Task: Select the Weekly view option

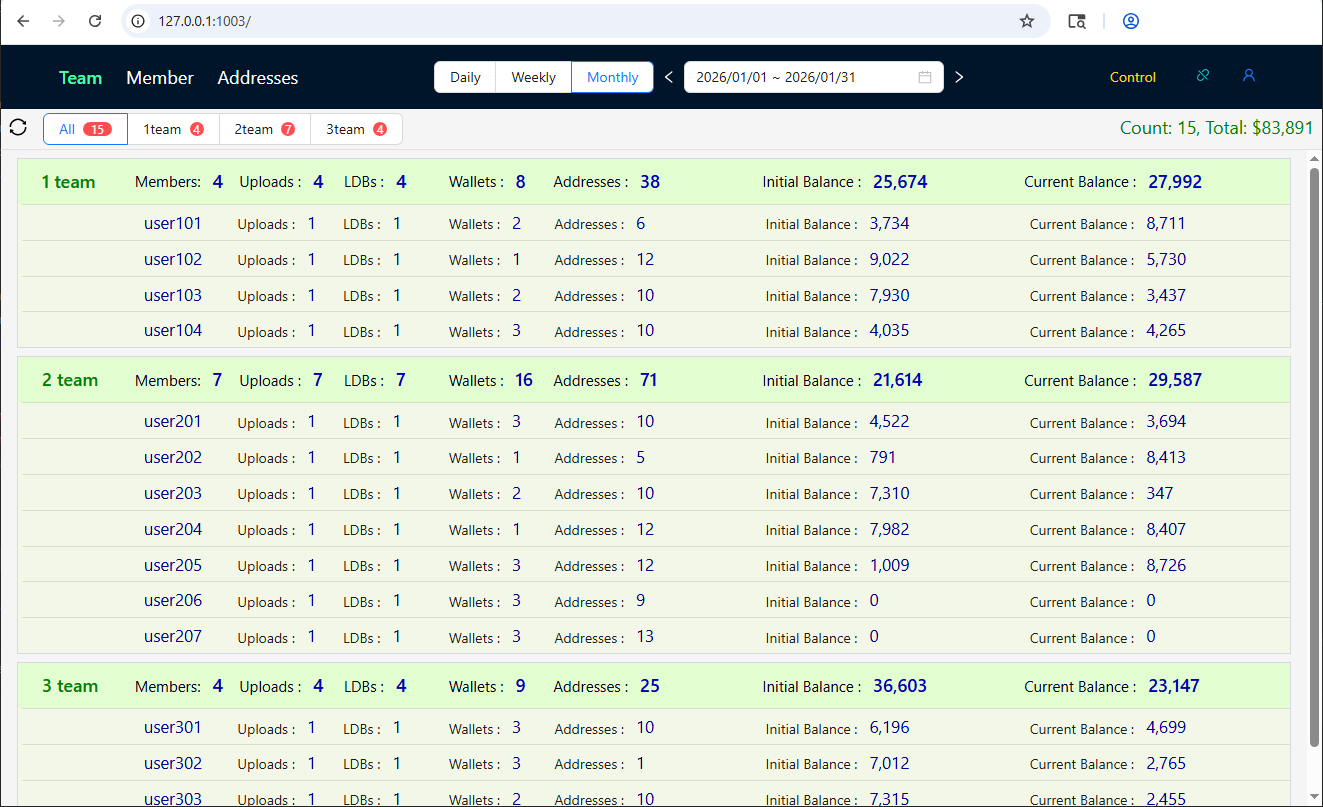Action: [x=533, y=76]
